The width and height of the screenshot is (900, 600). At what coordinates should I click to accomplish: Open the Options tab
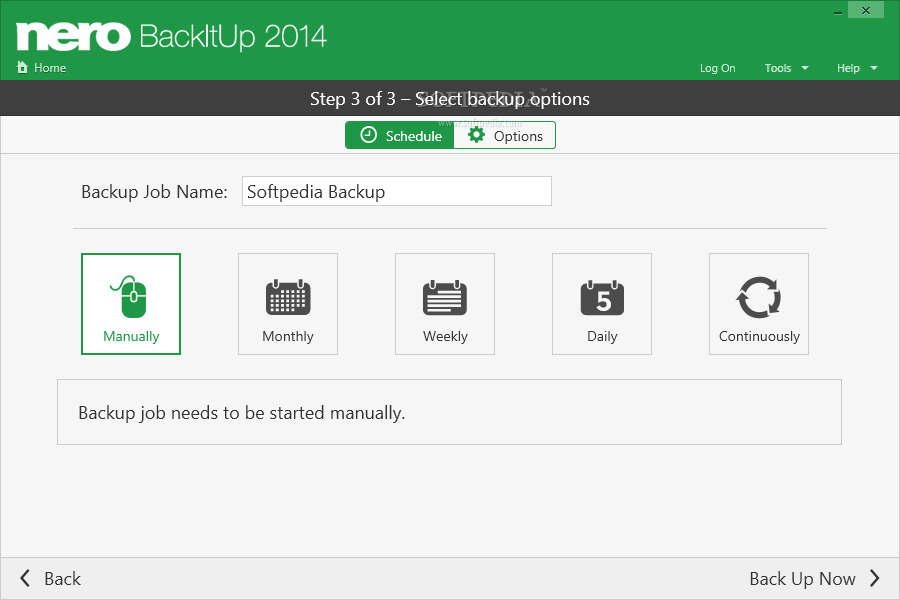point(505,136)
